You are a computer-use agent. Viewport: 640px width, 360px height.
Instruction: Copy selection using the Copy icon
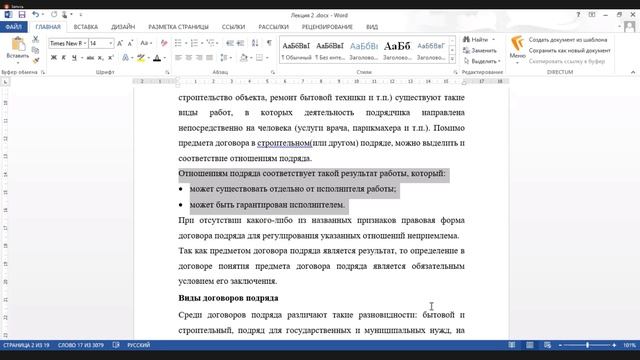coord(36,50)
